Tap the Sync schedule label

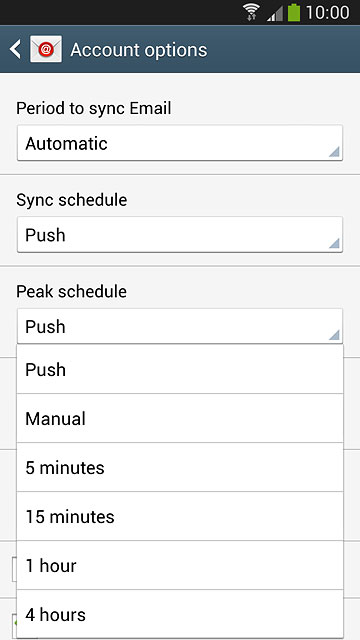pos(71,200)
